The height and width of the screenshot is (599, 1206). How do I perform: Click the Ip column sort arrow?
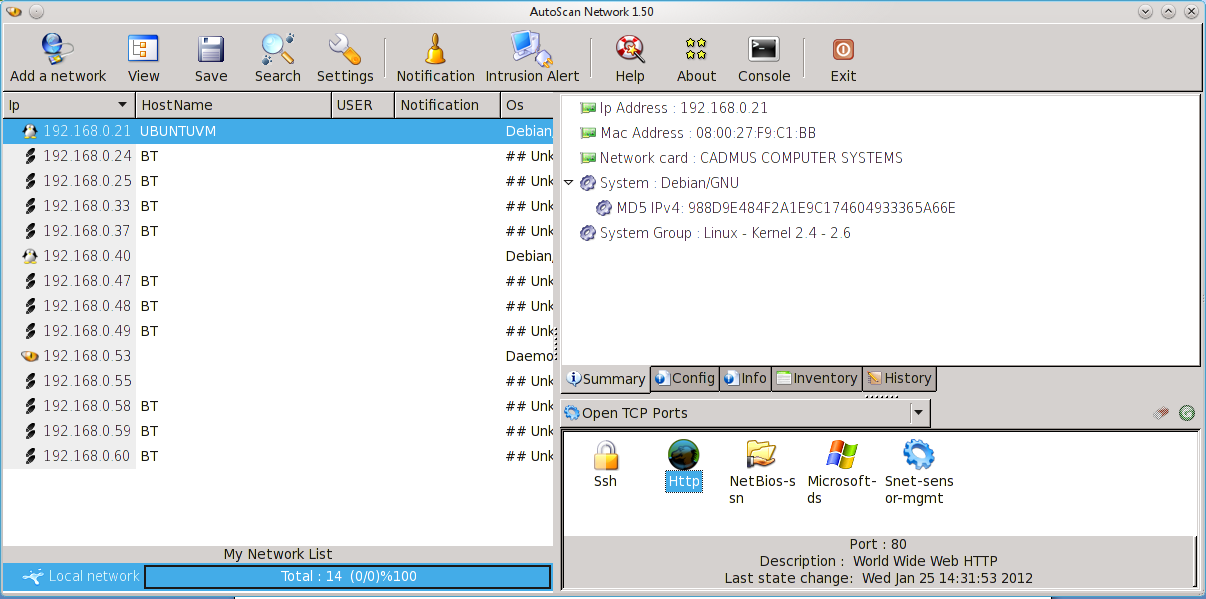122,105
